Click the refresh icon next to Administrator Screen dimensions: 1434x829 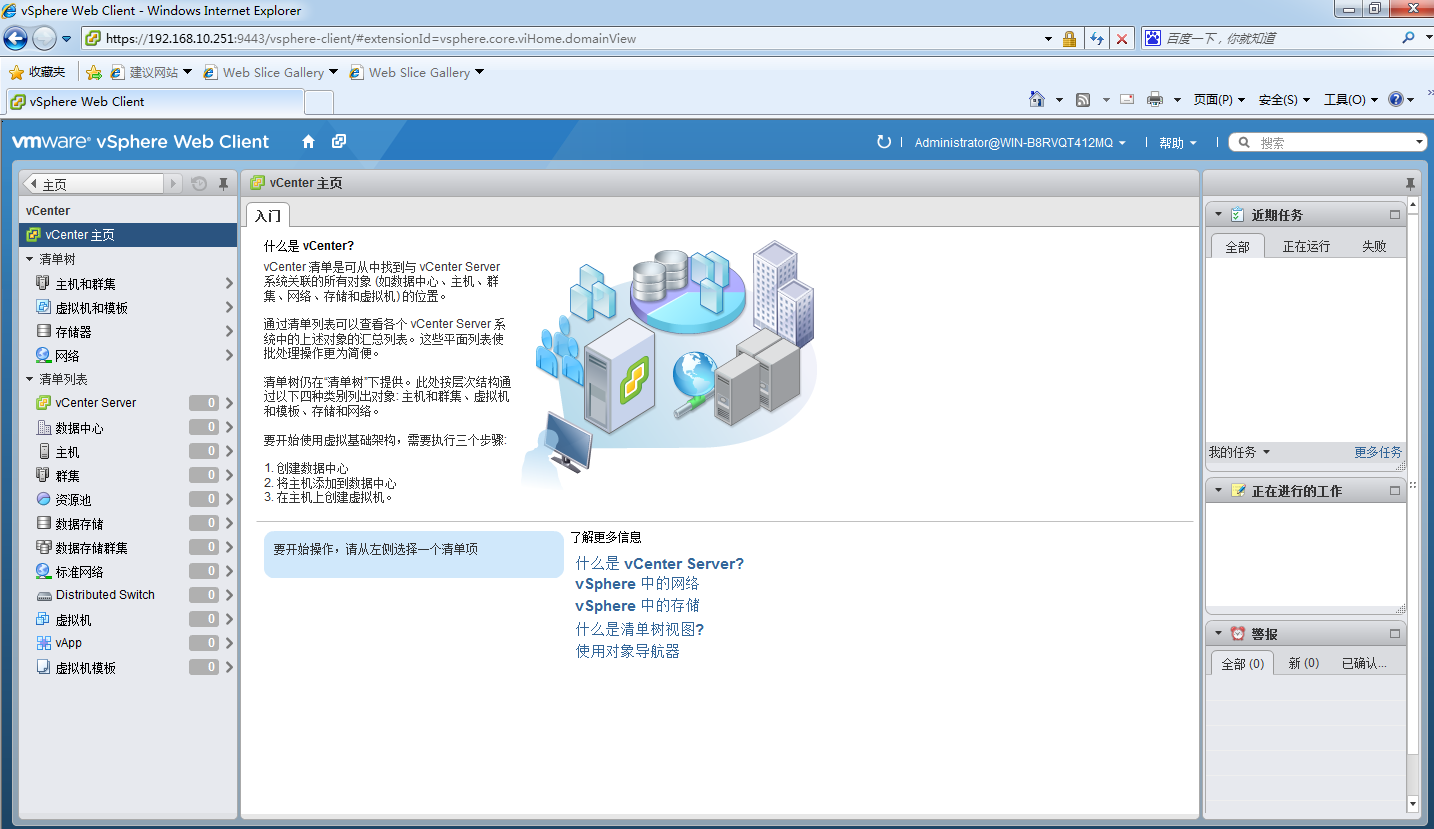[x=883, y=142]
